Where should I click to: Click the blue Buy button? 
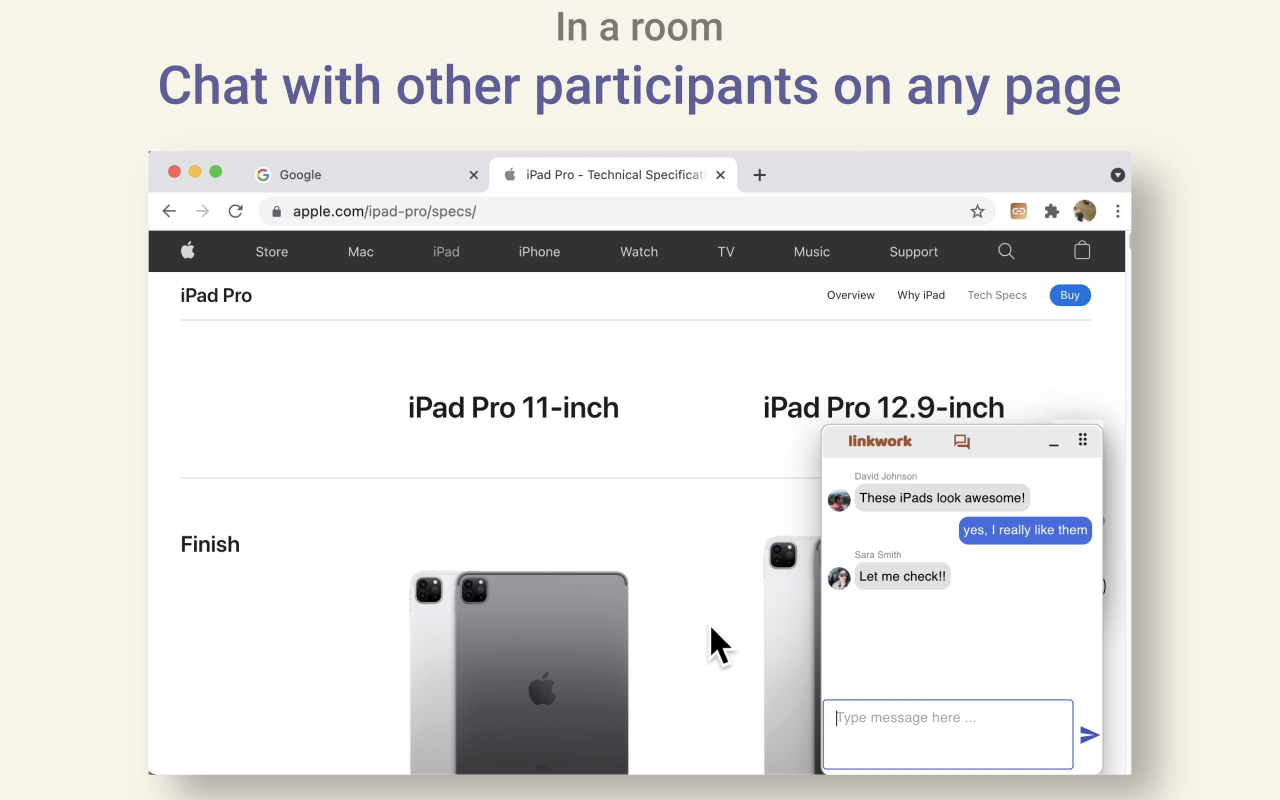1070,295
